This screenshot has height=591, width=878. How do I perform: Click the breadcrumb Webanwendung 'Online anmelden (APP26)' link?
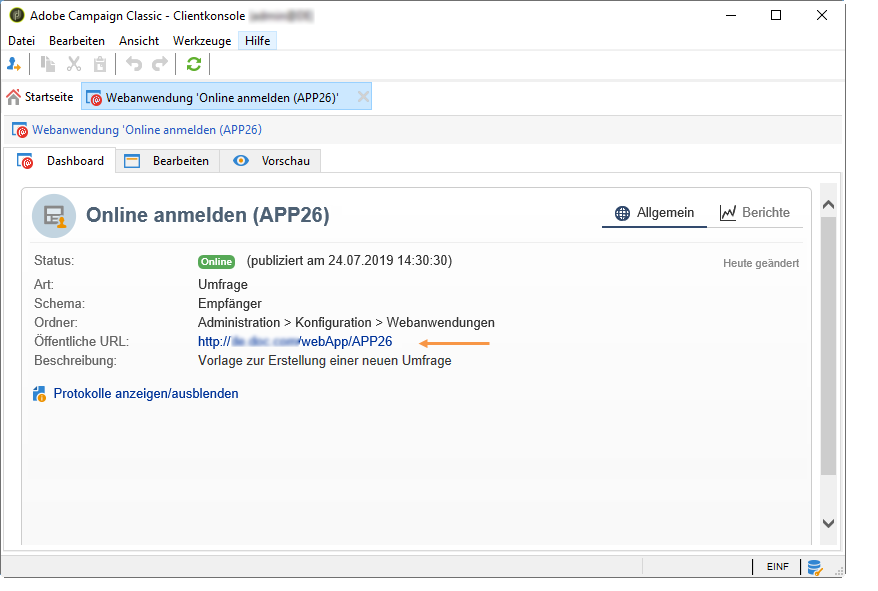tap(147, 130)
